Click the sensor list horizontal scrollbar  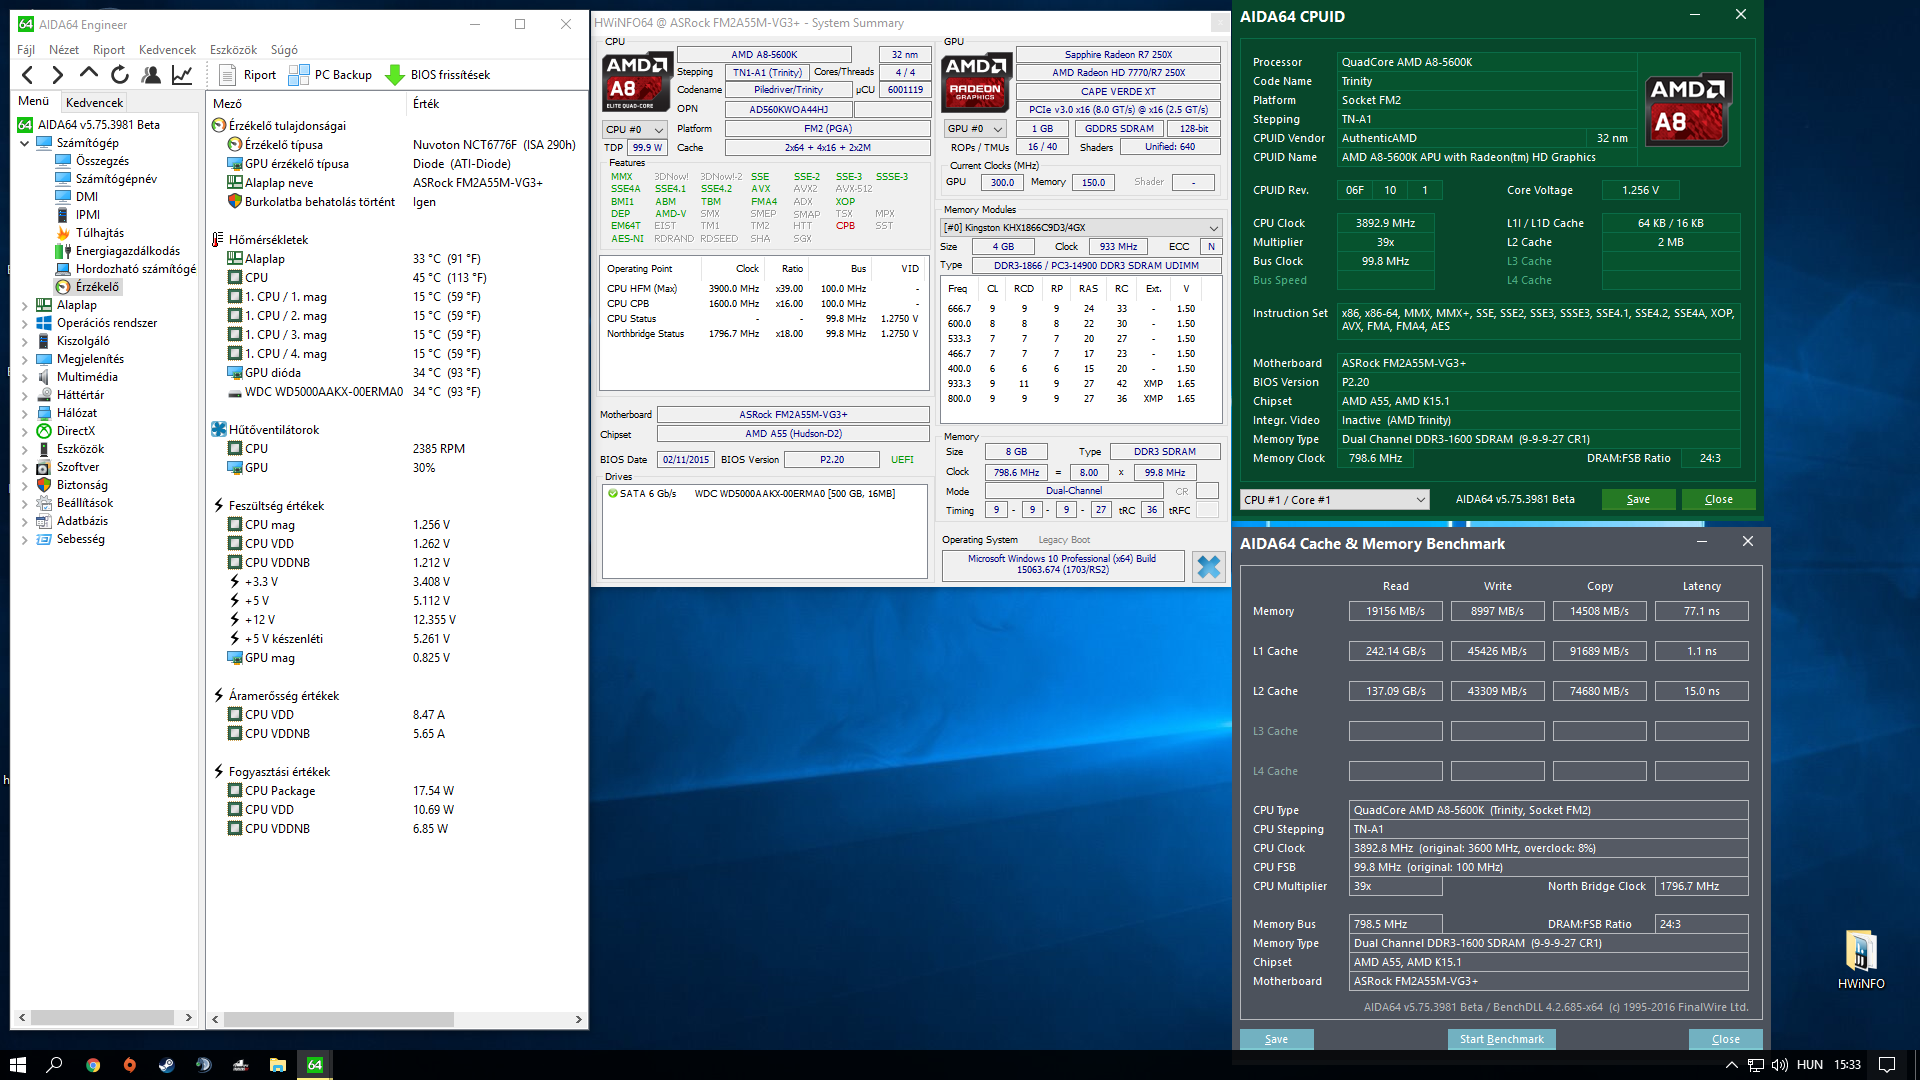click(338, 1019)
